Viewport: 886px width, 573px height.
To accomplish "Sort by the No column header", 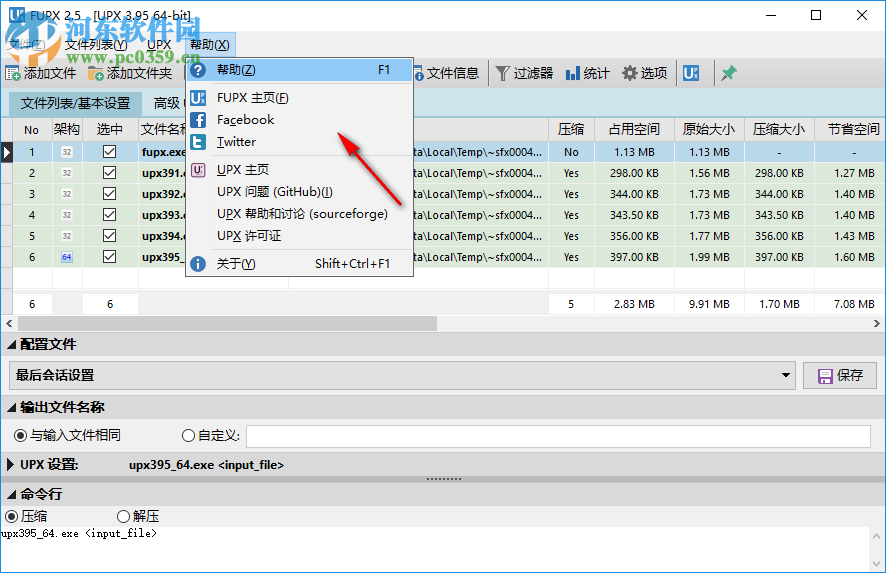I will coord(32,130).
